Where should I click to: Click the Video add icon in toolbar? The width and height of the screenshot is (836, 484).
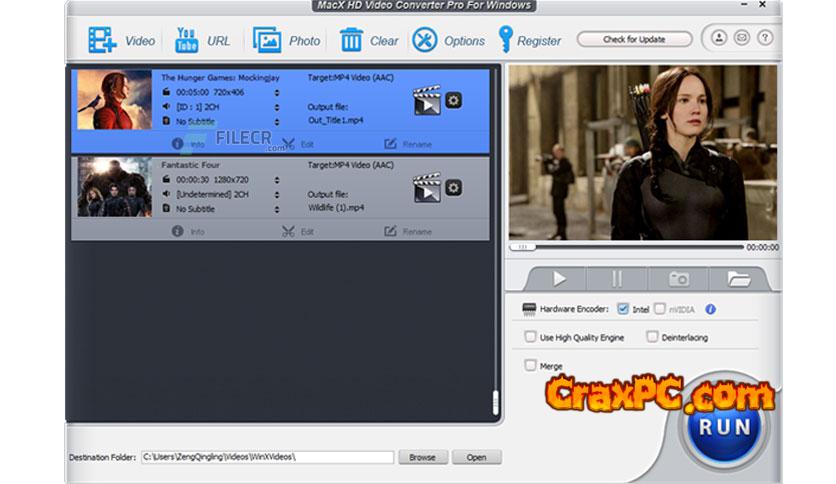tap(102, 40)
